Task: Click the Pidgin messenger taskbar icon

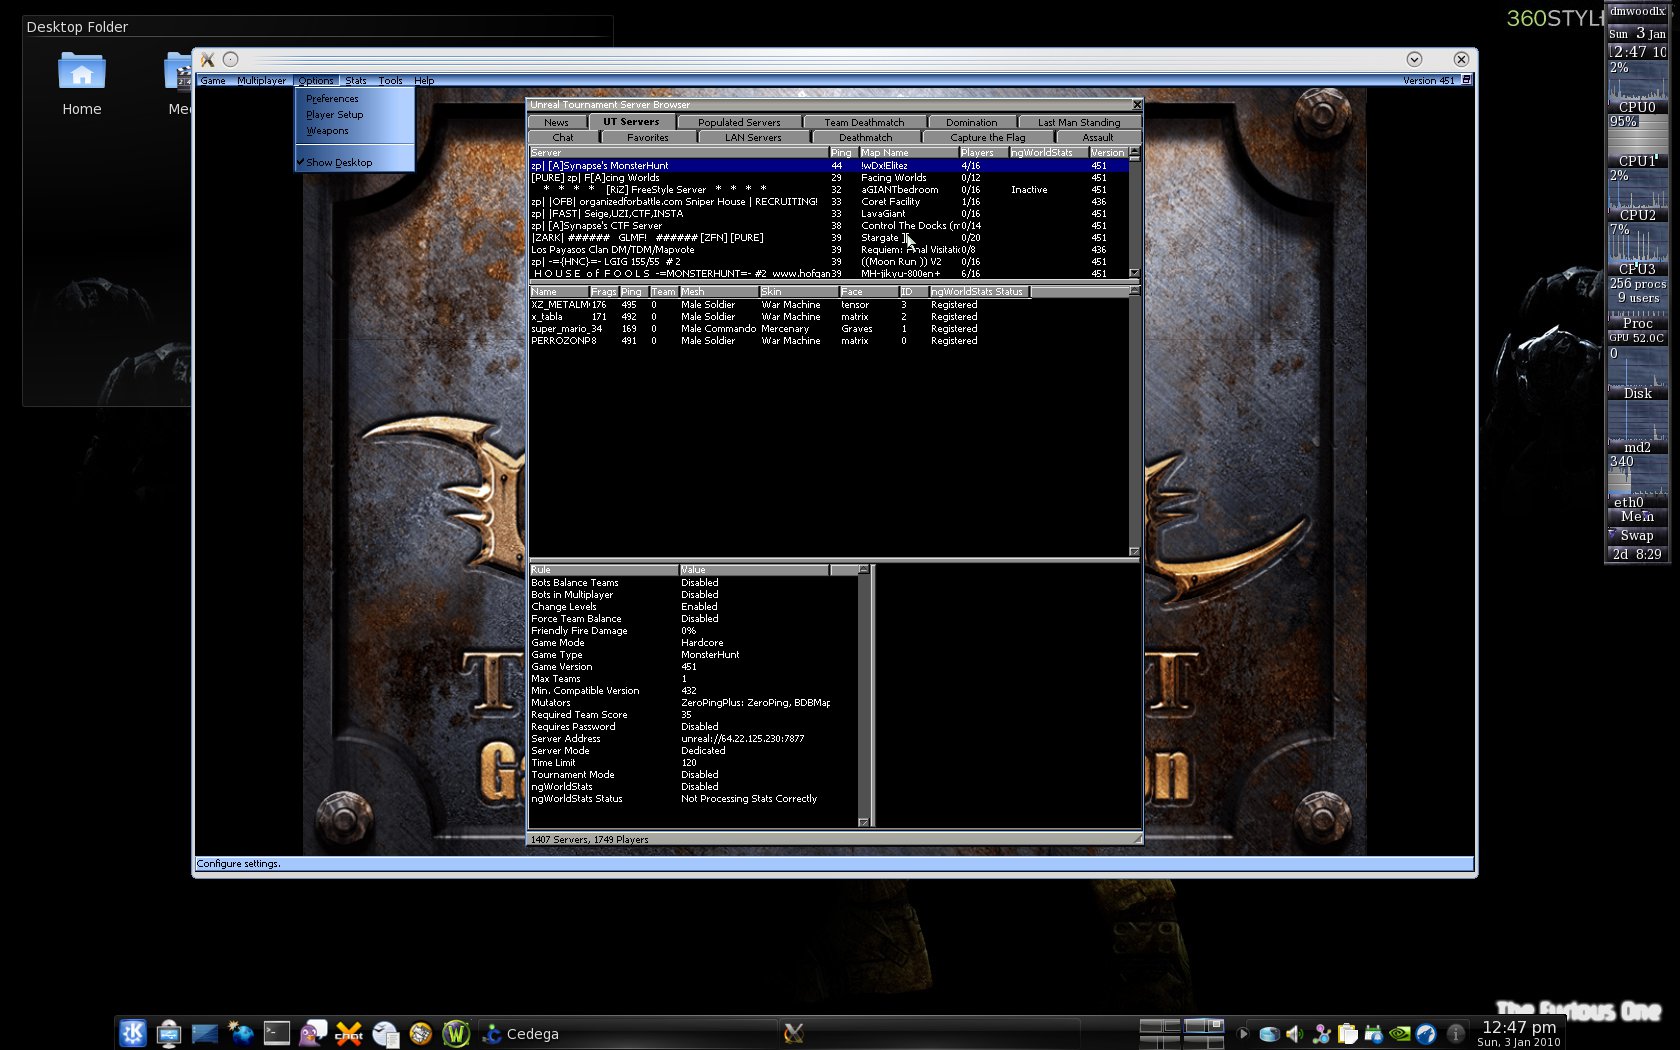Action: 313,1033
